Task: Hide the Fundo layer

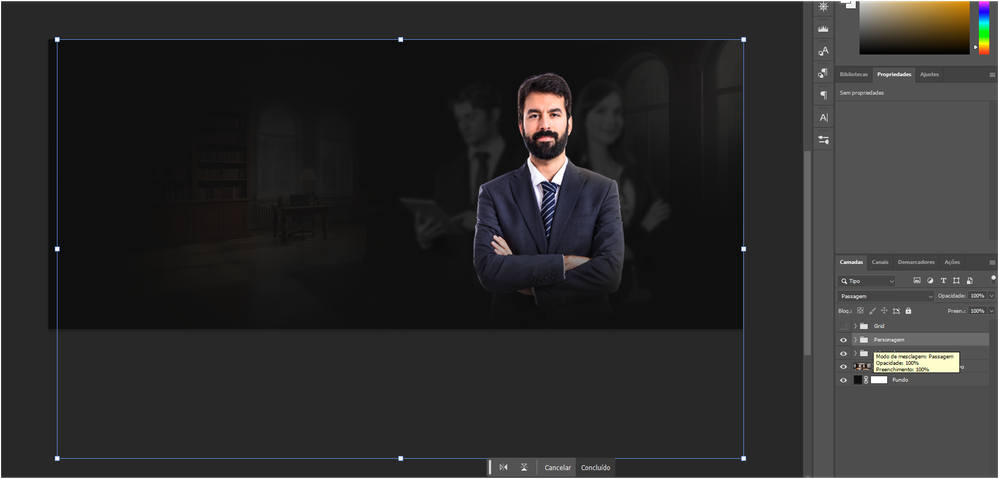Action: [843, 380]
